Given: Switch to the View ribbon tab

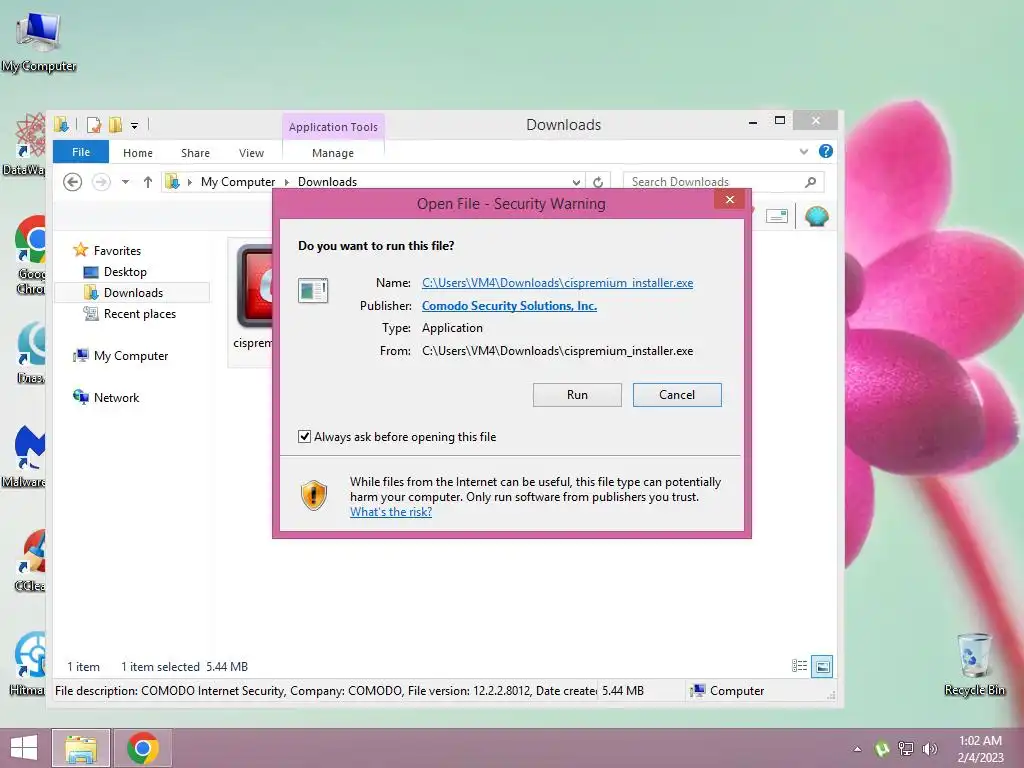Looking at the screenshot, I should click(251, 153).
